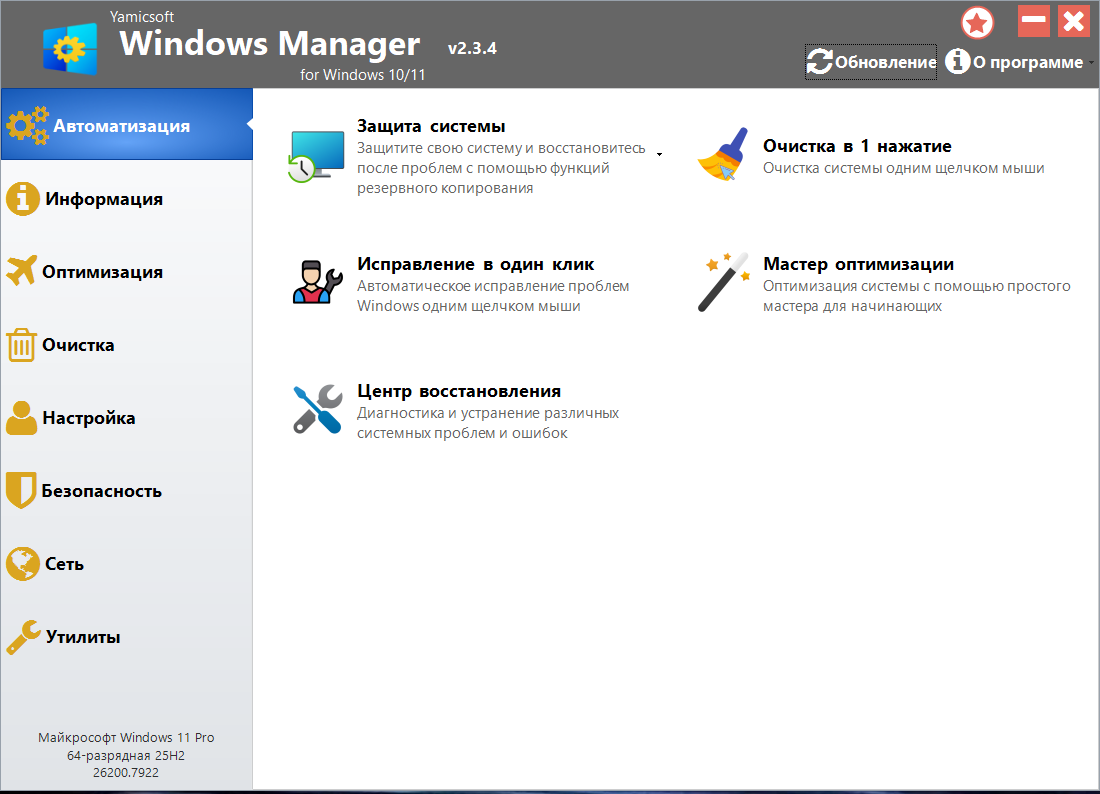Open the Центр восстановления link
Image resolution: width=1100 pixels, height=794 pixels.
click(459, 391)
